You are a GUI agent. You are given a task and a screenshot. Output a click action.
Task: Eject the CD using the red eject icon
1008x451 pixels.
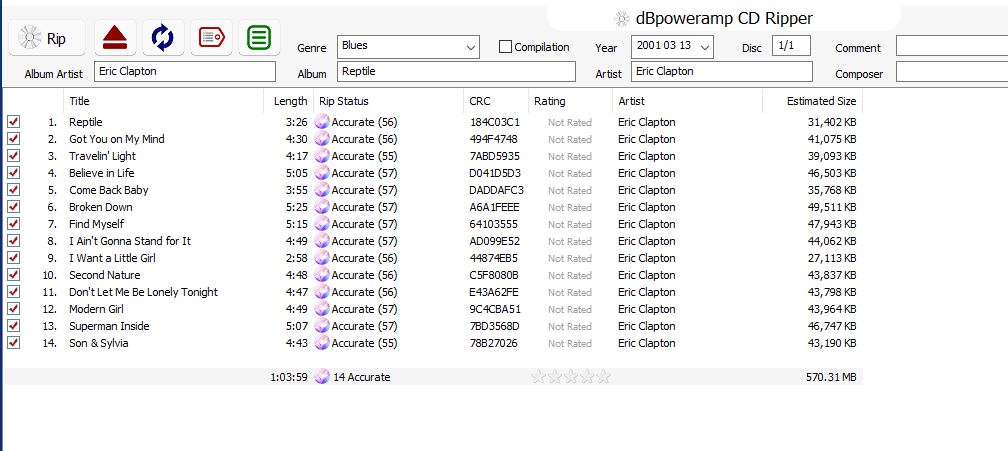click(115, 38)
